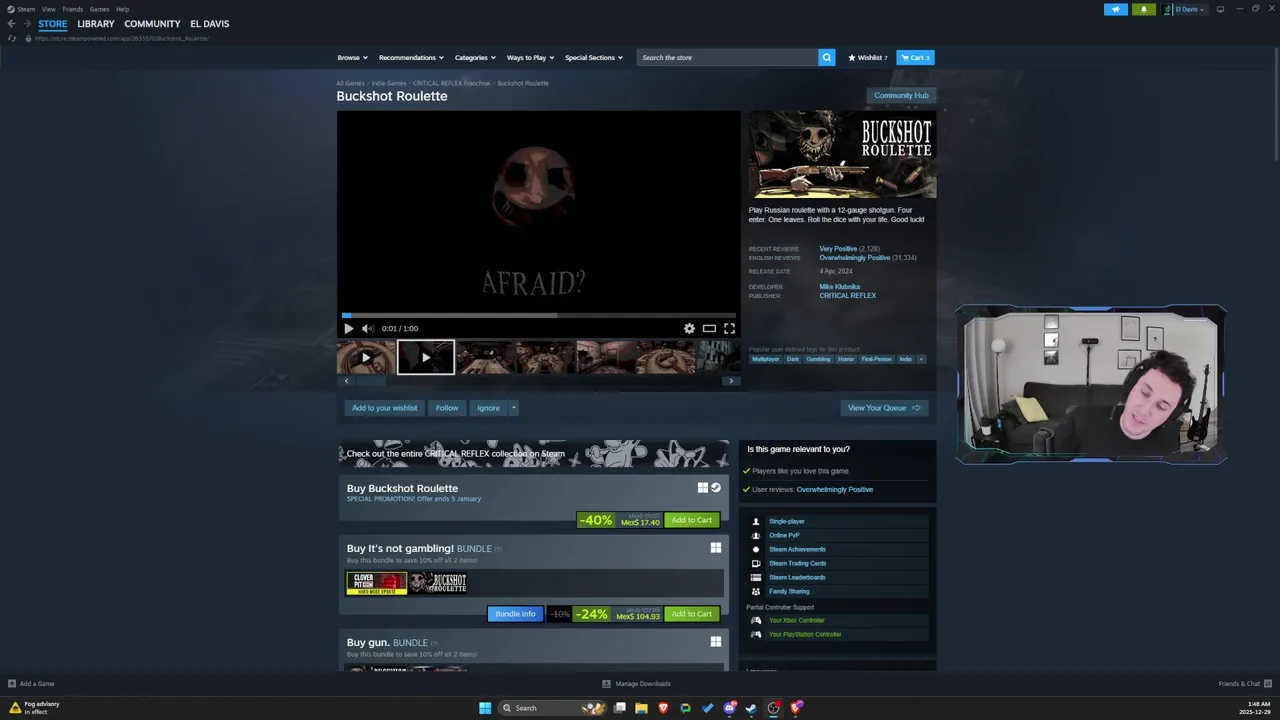Expand the Ignore options arrow
Image resolution: width=1280 pixels, height=720 pixels.
point(514,408)
